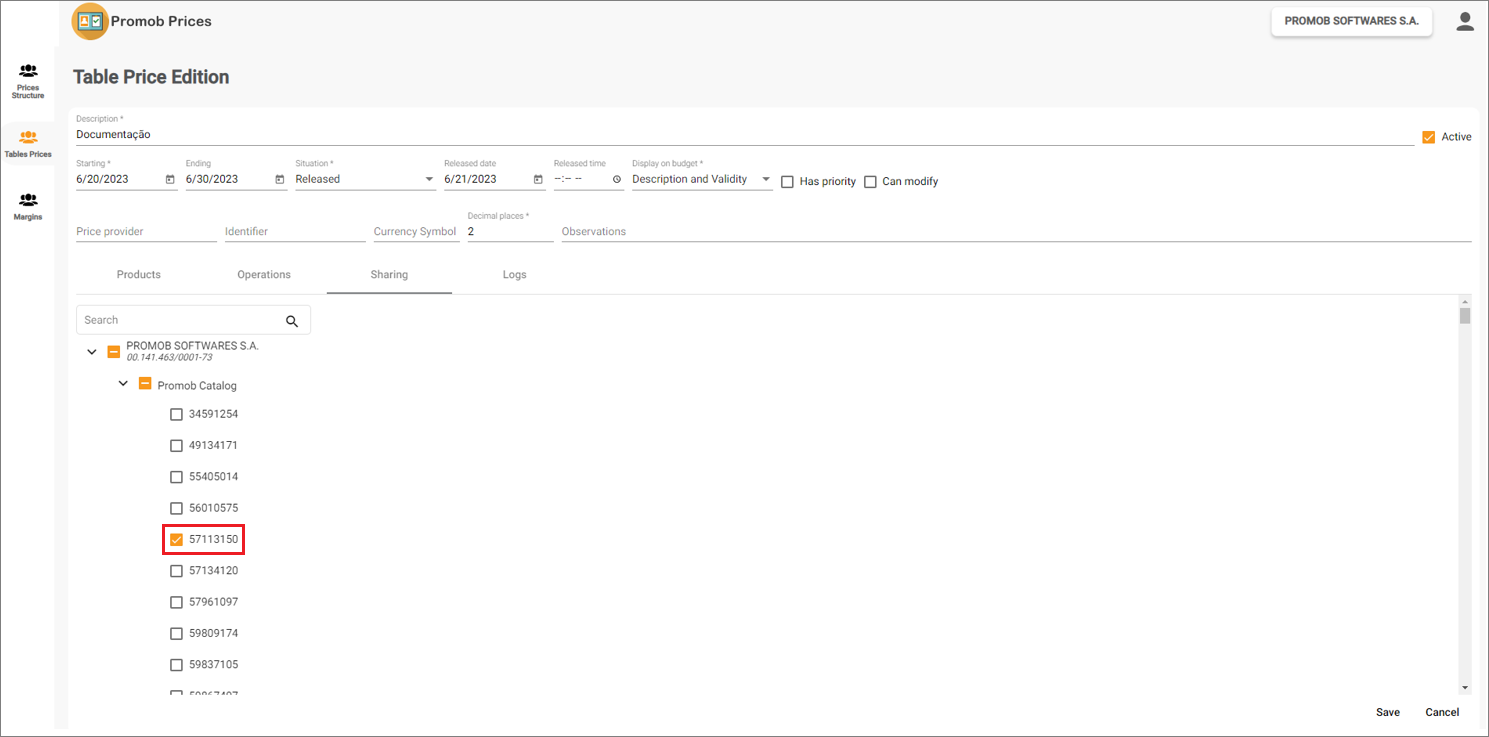Check the 59809174 checkbox

pos(176,634)
